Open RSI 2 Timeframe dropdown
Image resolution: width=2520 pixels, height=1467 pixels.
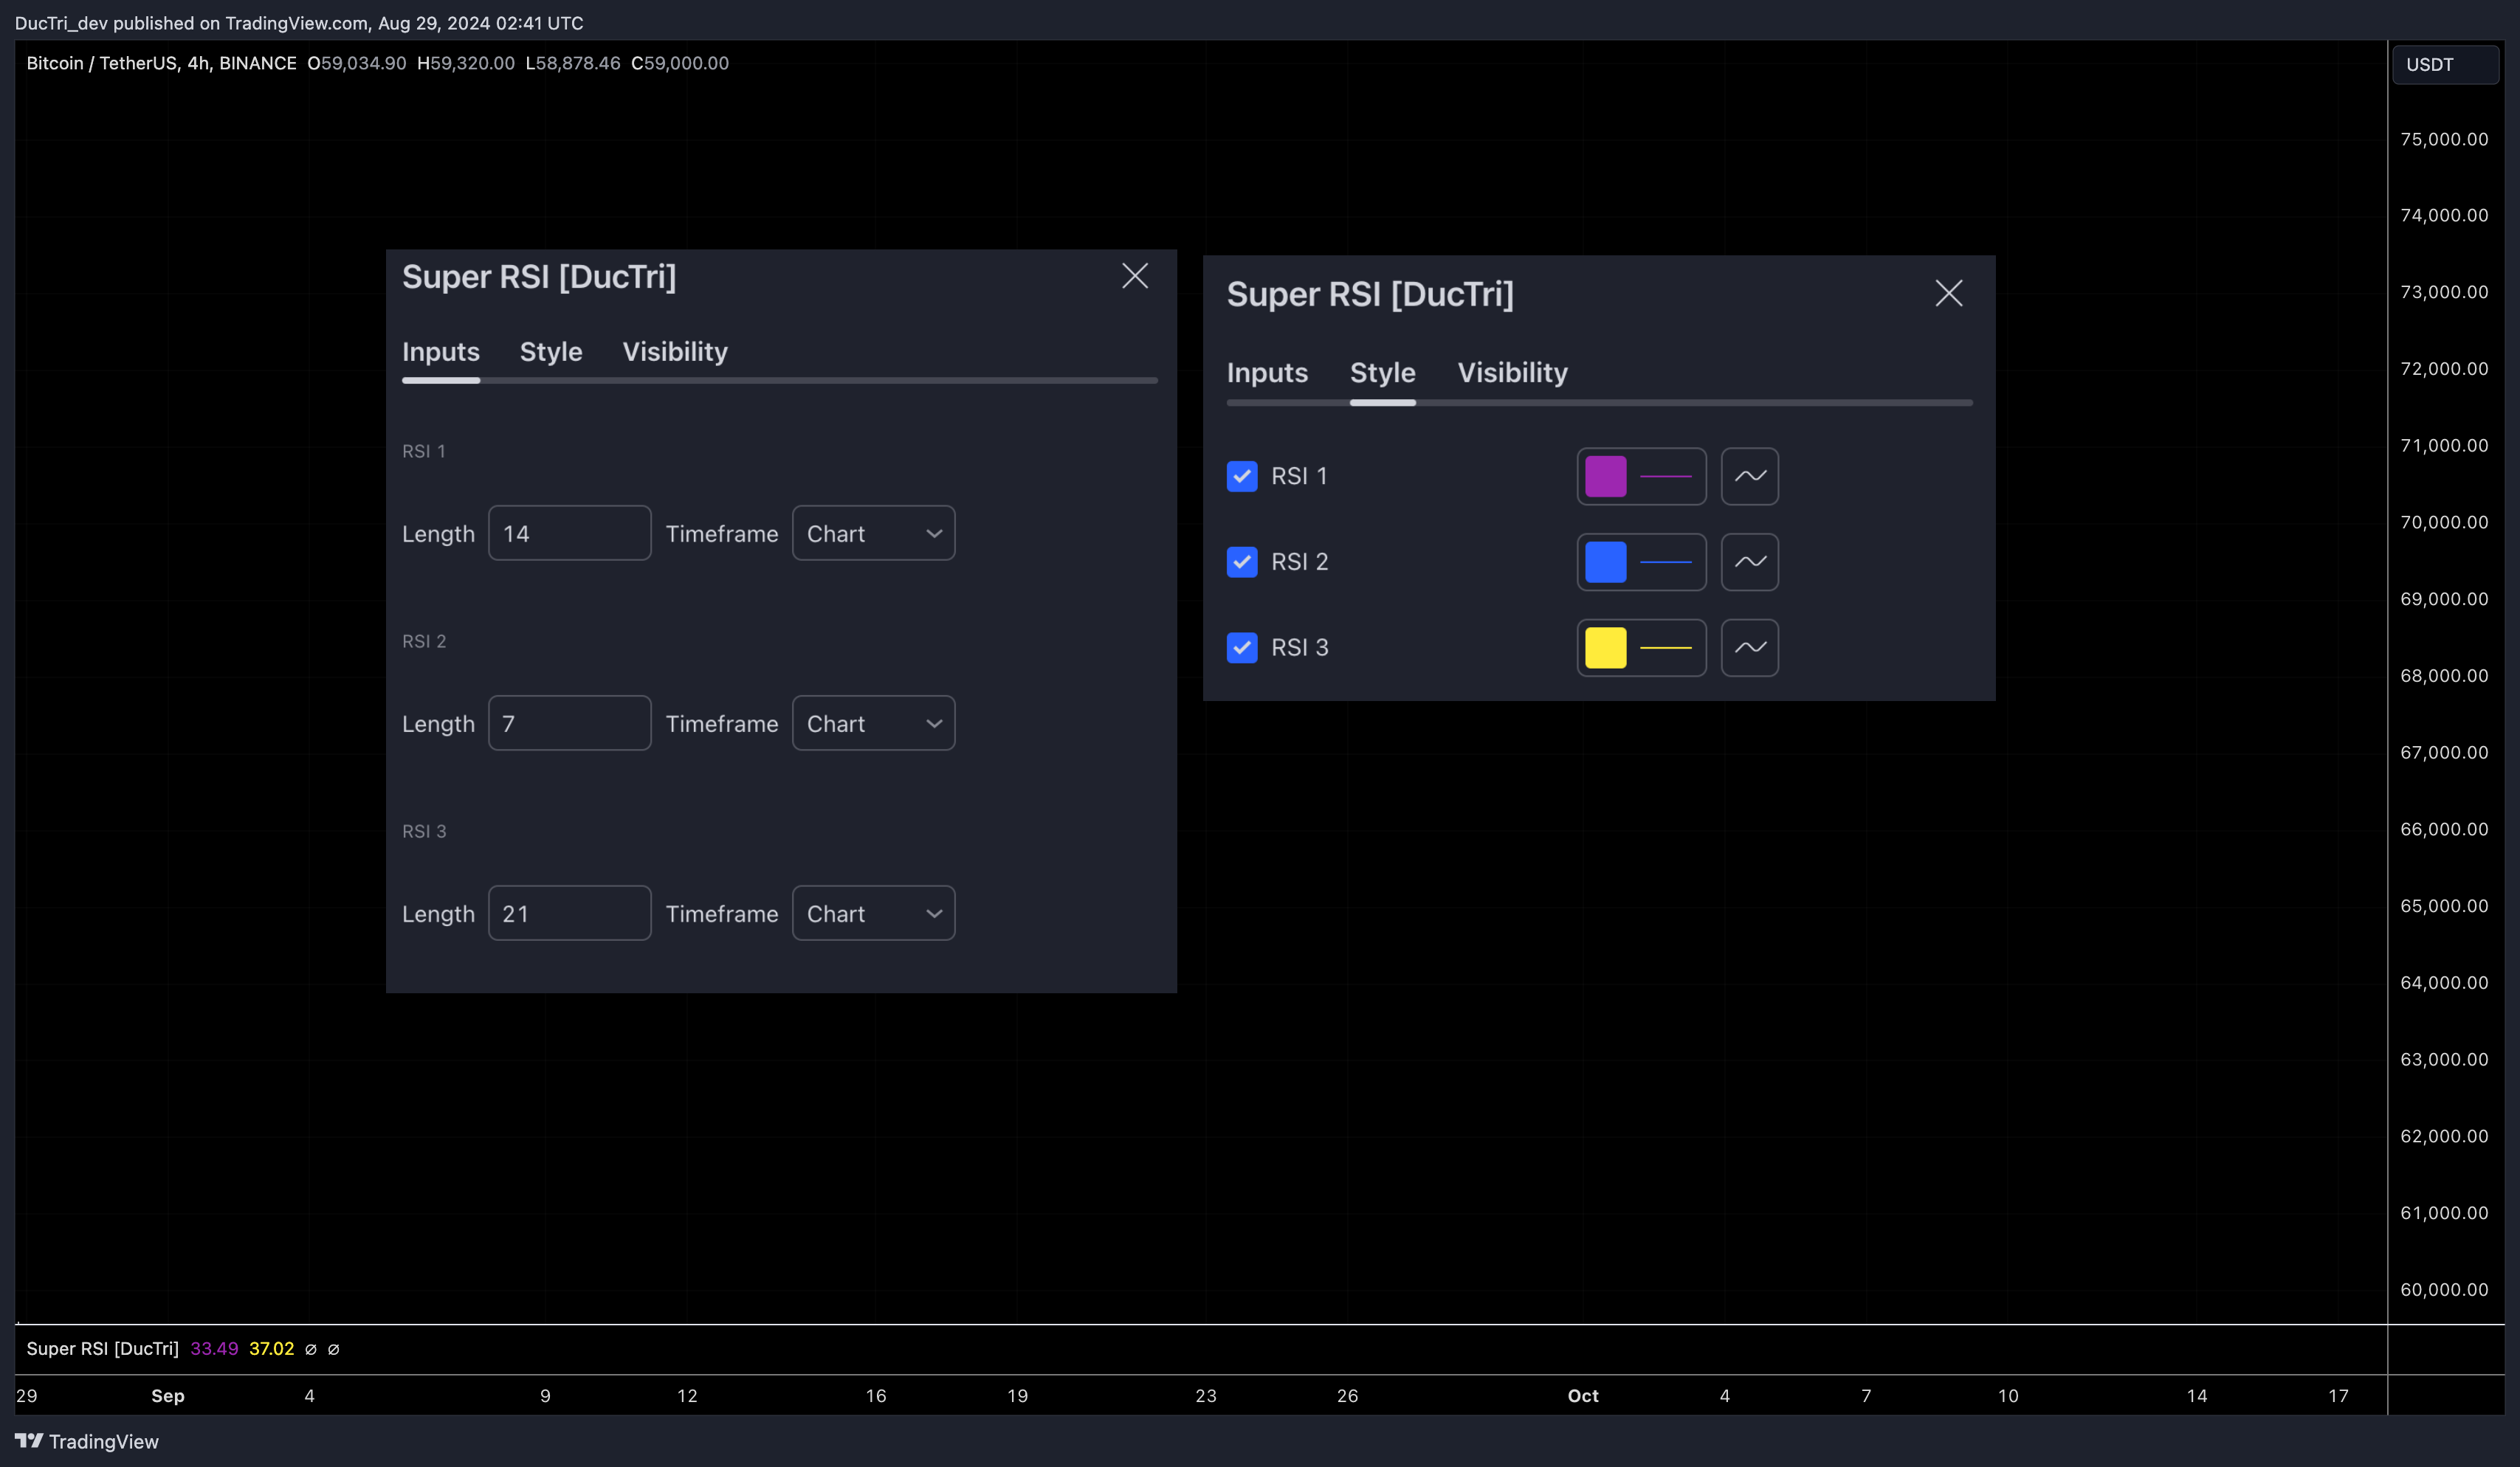[x=873, y=723]
